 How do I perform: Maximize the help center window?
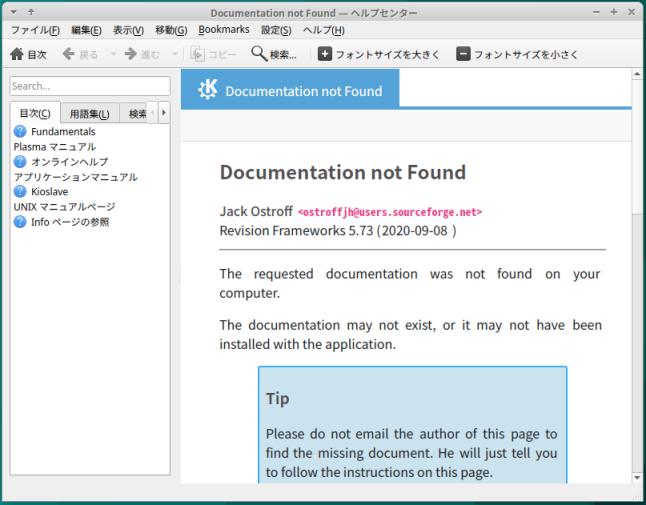(x=614, y=12)
